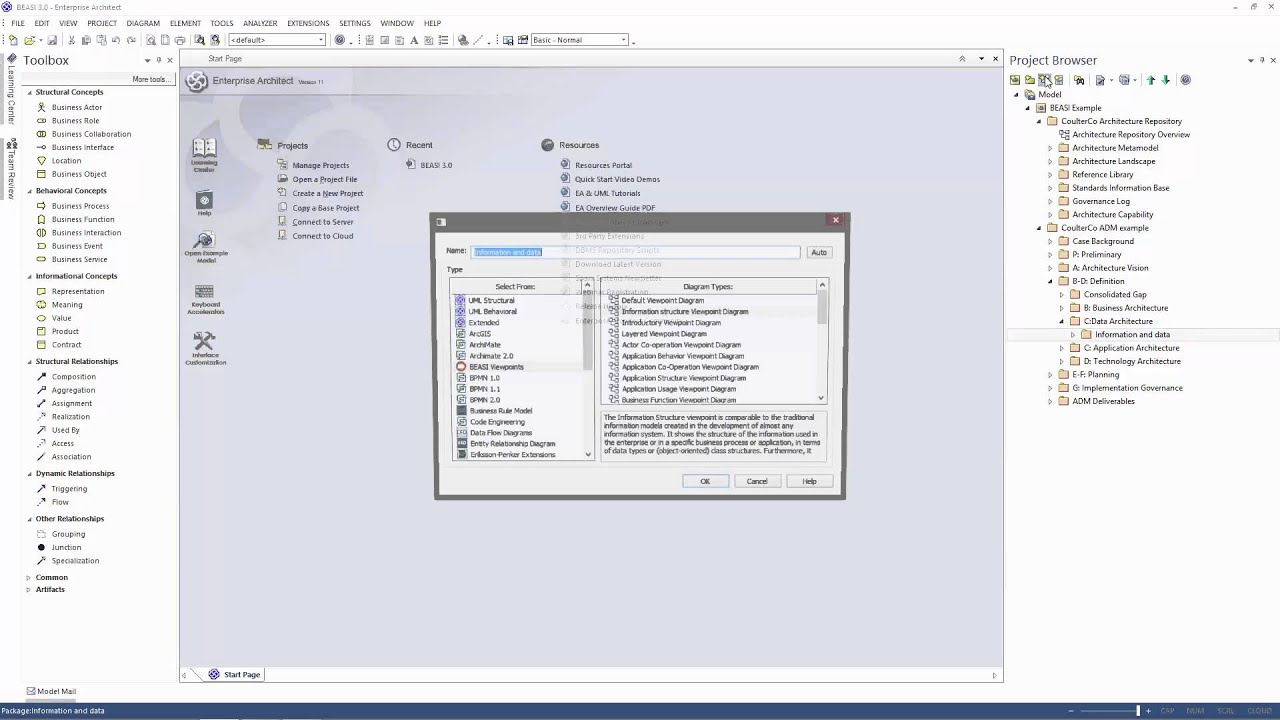The image size is (1280, 720).
Task: Select Business Object tool in Toolbox
Action: [79, 174]
